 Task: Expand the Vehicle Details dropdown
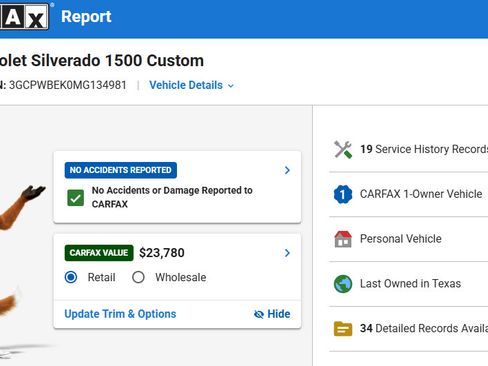[192, 85]
